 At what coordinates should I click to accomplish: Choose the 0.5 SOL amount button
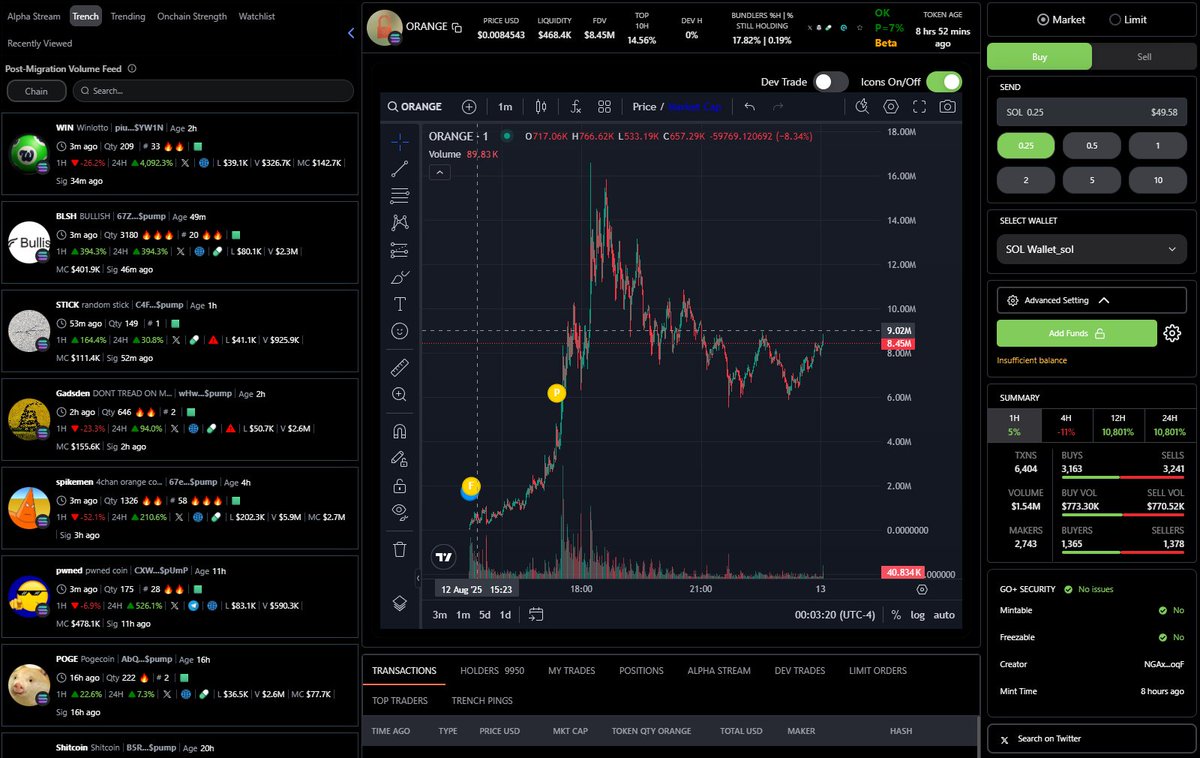pyautogui.click(x=1091, y=146)
